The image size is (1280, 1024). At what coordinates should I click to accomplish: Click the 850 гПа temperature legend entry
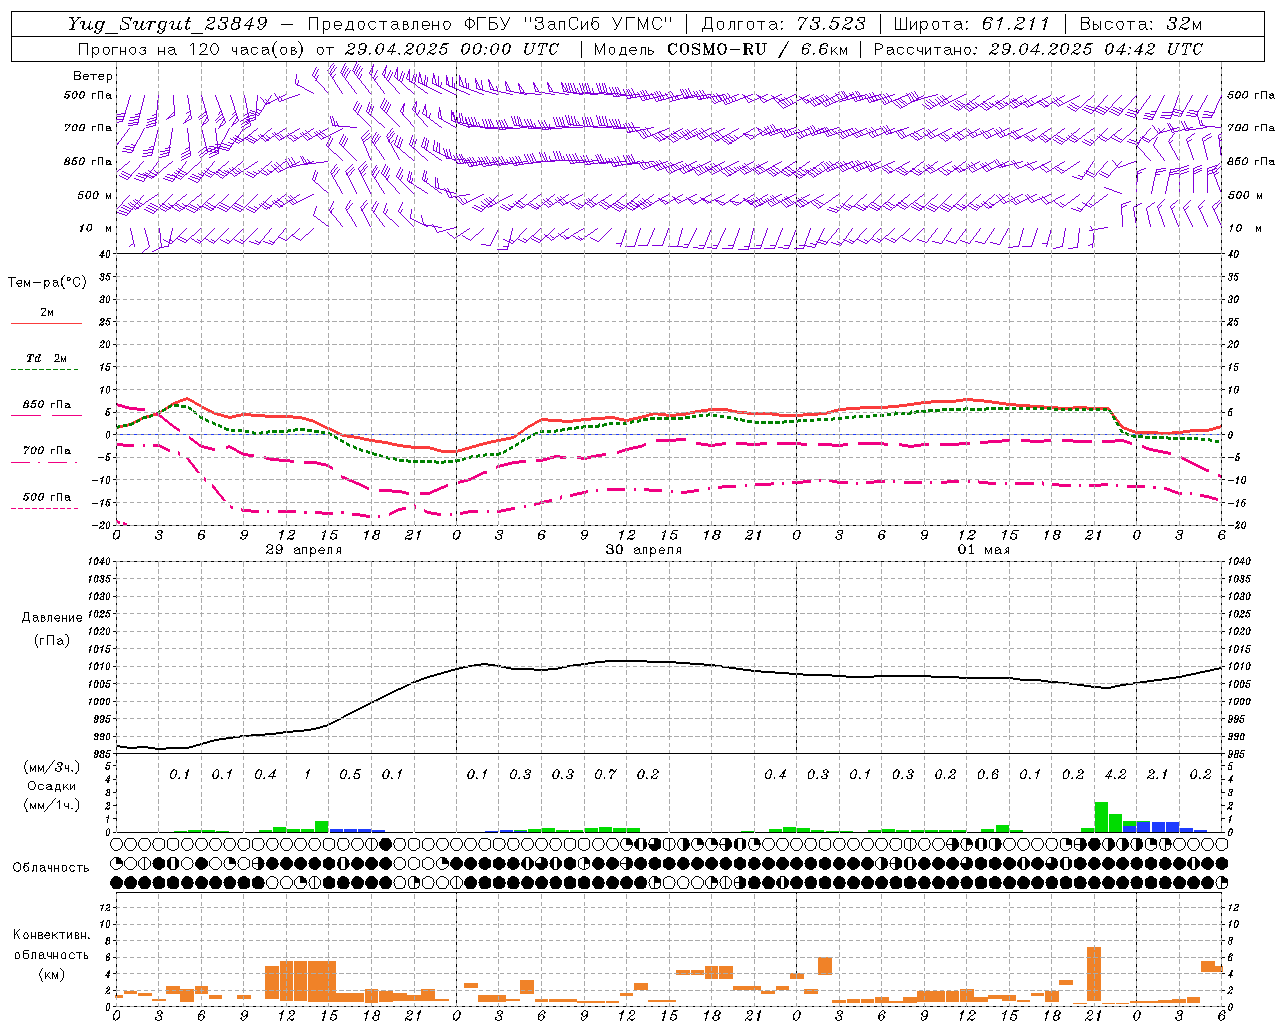pyautogui.click(x=47, y=405)
